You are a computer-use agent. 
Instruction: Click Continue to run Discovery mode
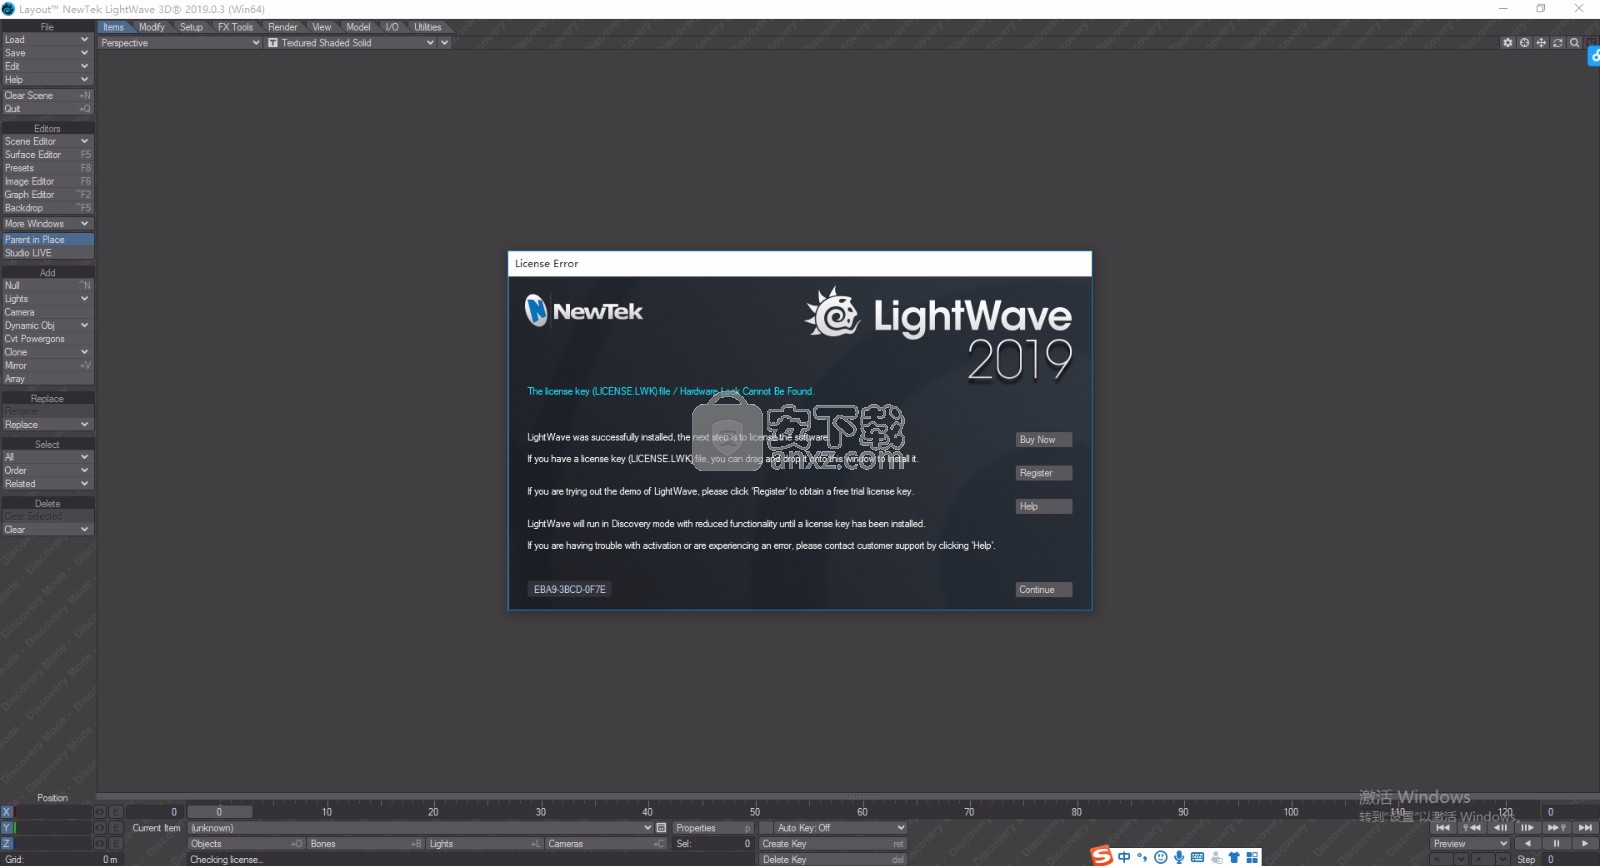tap(1044, 590)
